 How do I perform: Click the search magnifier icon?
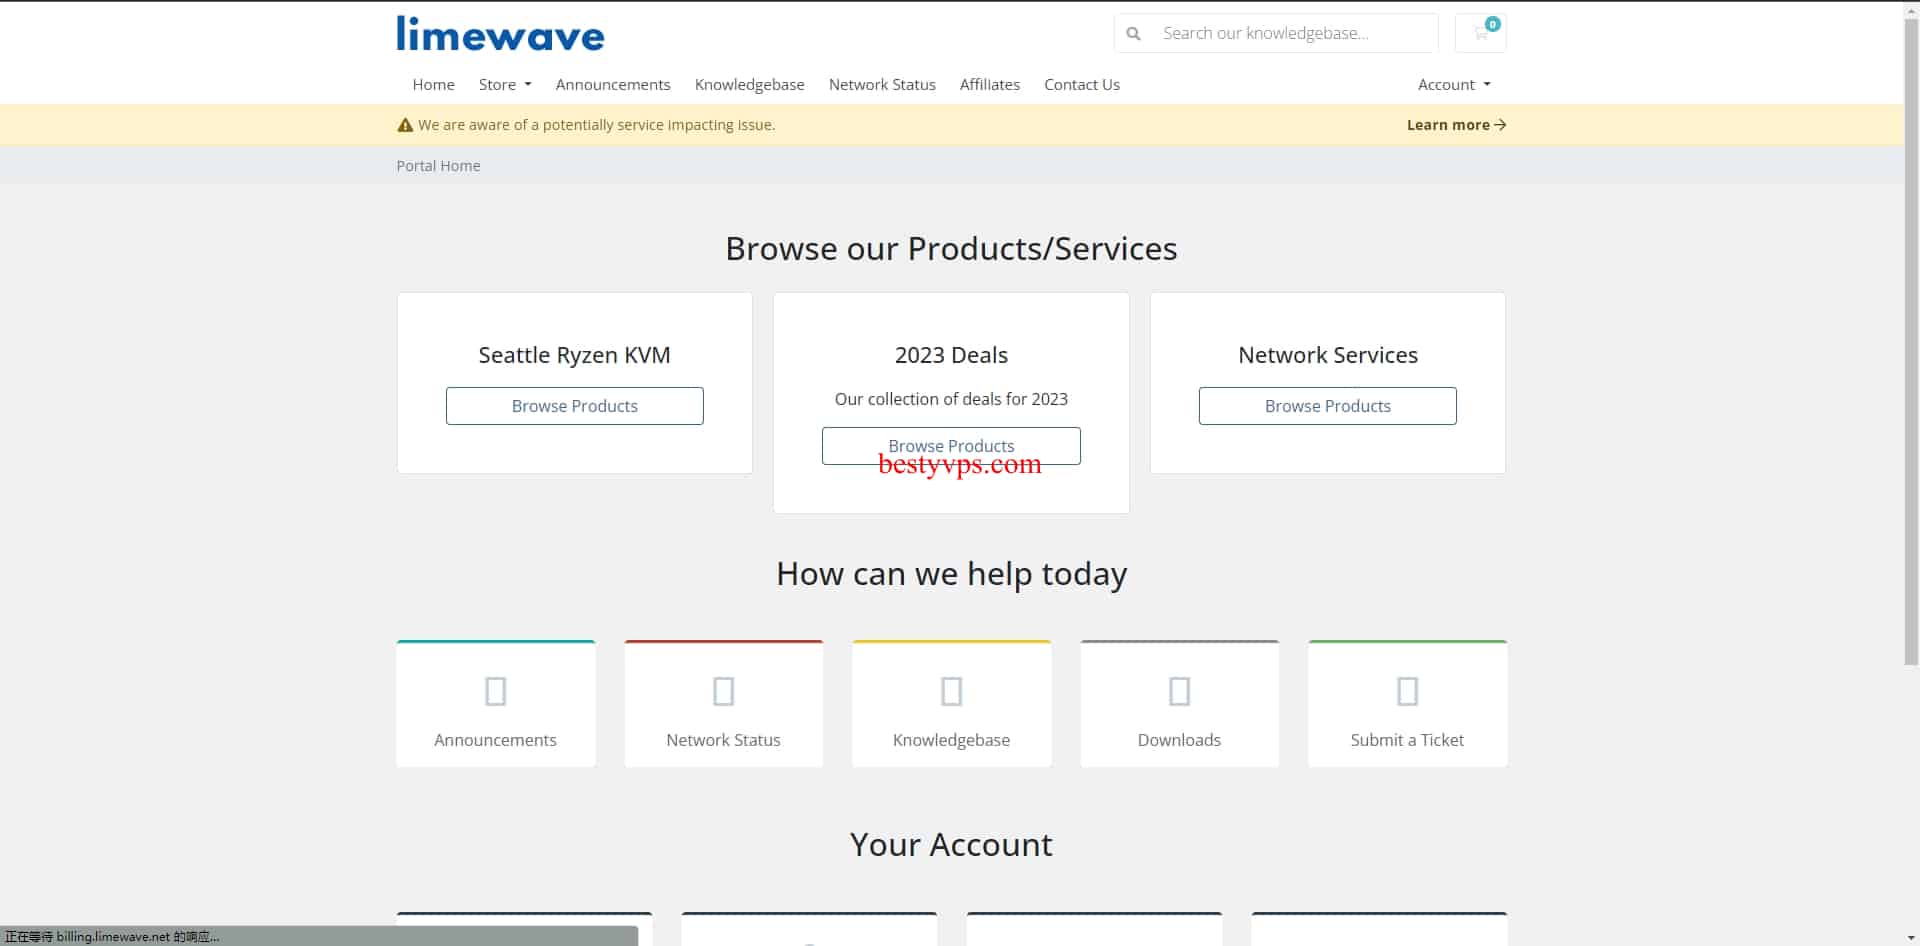pos(1133,34)
